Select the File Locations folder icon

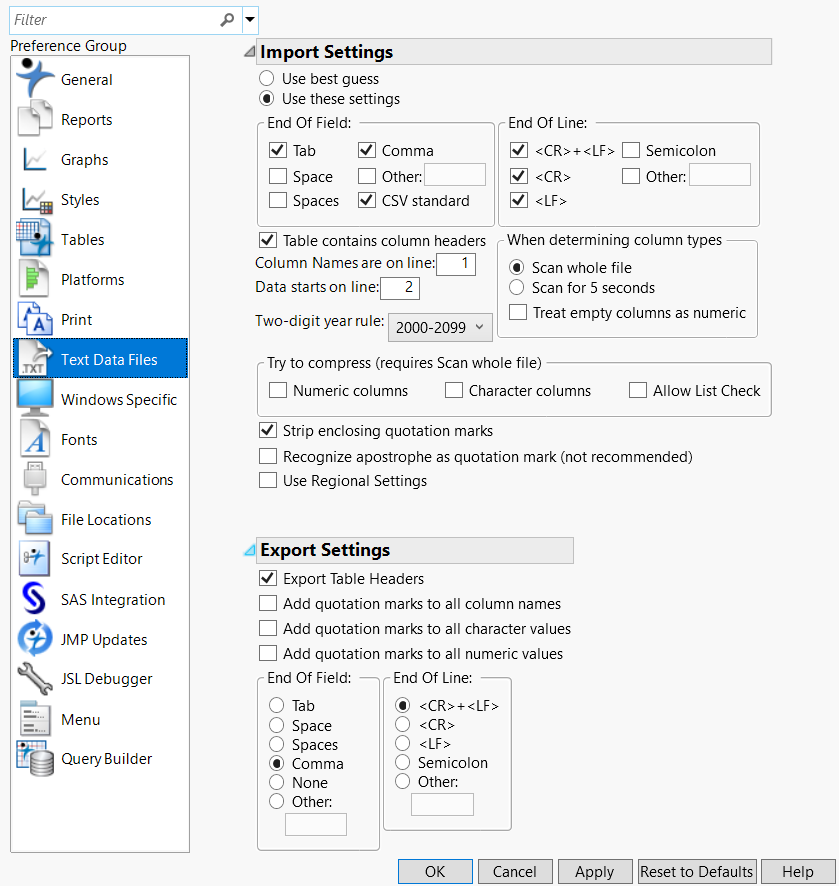(x=35, y=518)
